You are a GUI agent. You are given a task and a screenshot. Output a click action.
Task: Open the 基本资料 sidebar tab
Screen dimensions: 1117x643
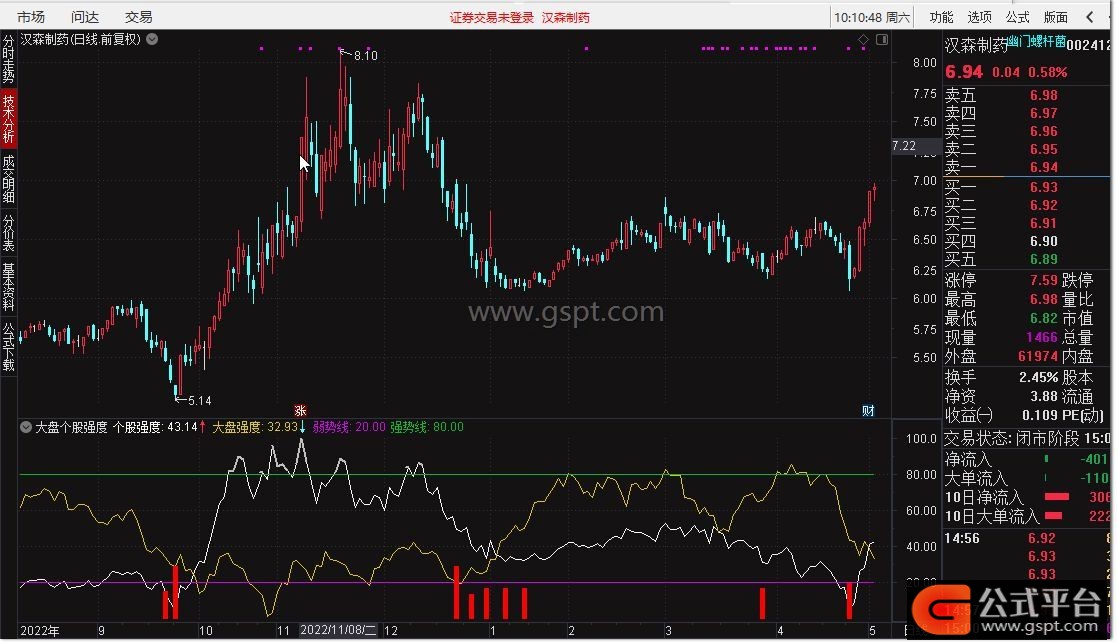coord(8,287)
